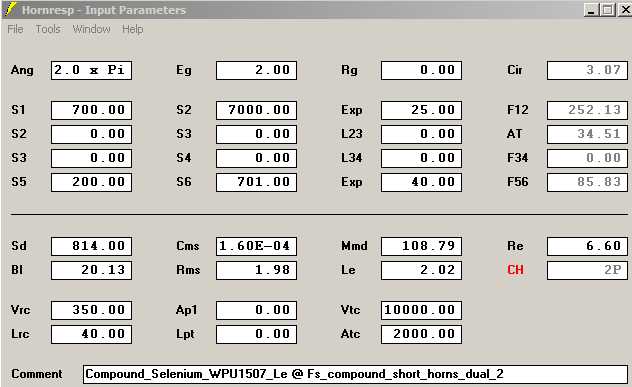The height and width of the screenshot is (387, 632).
Task: Click the S3 field in the L34 row
Action: (x=91, y=158)
